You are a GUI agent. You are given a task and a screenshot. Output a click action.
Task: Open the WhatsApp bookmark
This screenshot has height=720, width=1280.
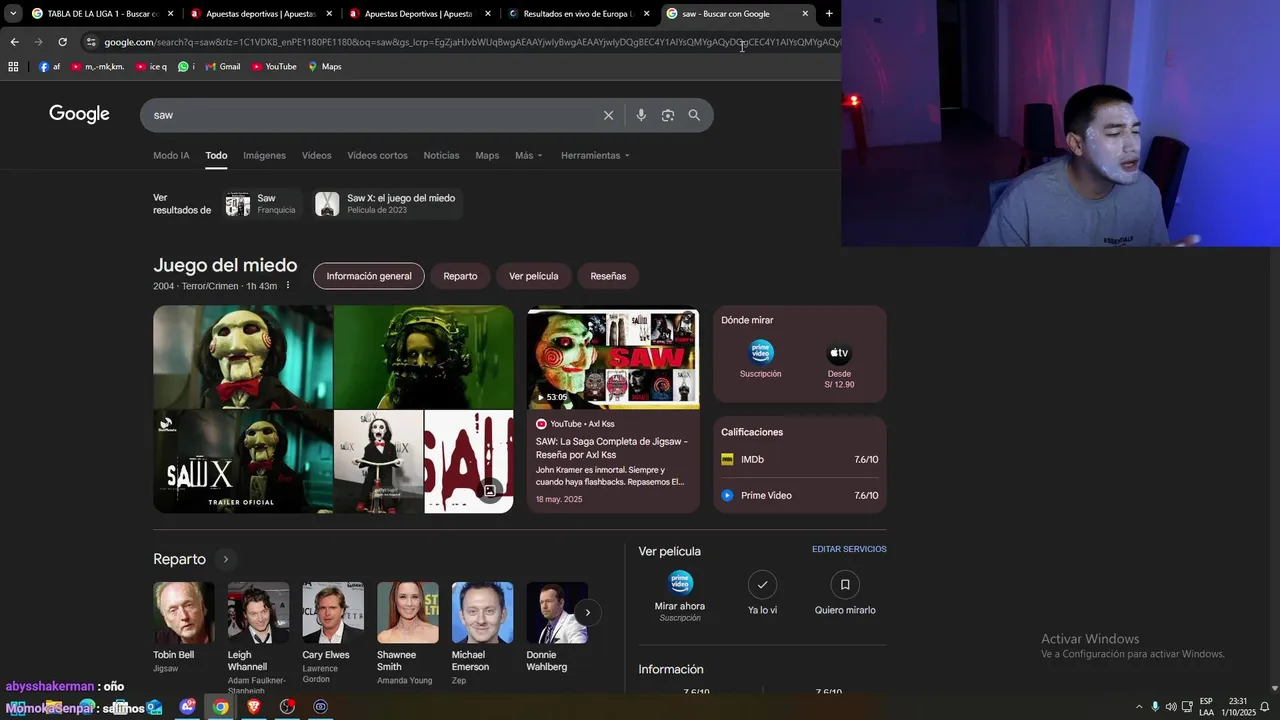tap(186, 67)
